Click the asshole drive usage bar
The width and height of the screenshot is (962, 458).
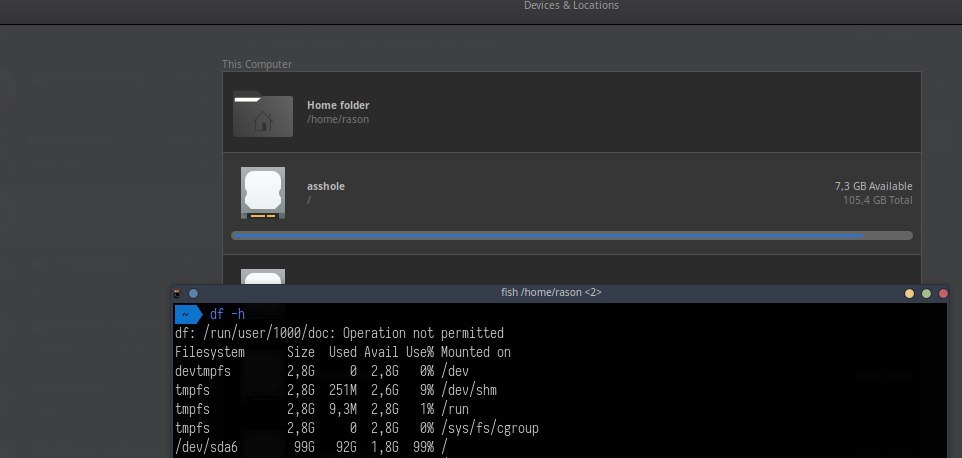click(x=572, y=235)
